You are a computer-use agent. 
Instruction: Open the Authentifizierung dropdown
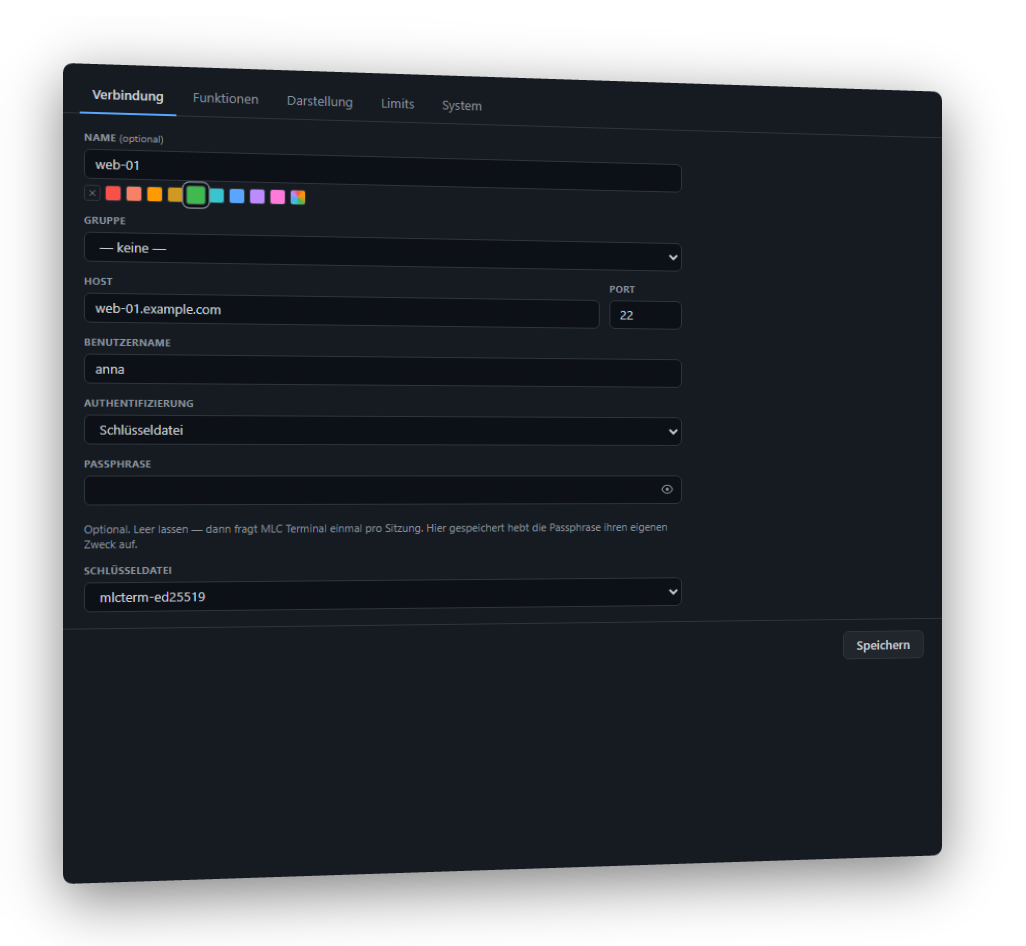point(383,431)
